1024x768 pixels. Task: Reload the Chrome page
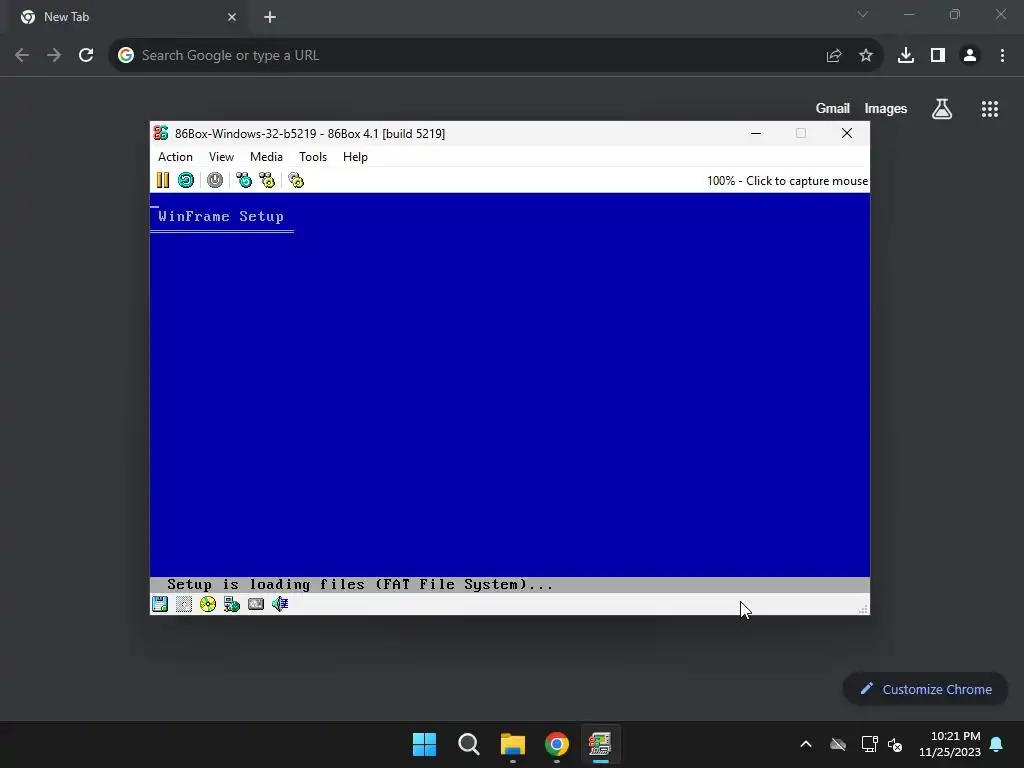[86, 55]
